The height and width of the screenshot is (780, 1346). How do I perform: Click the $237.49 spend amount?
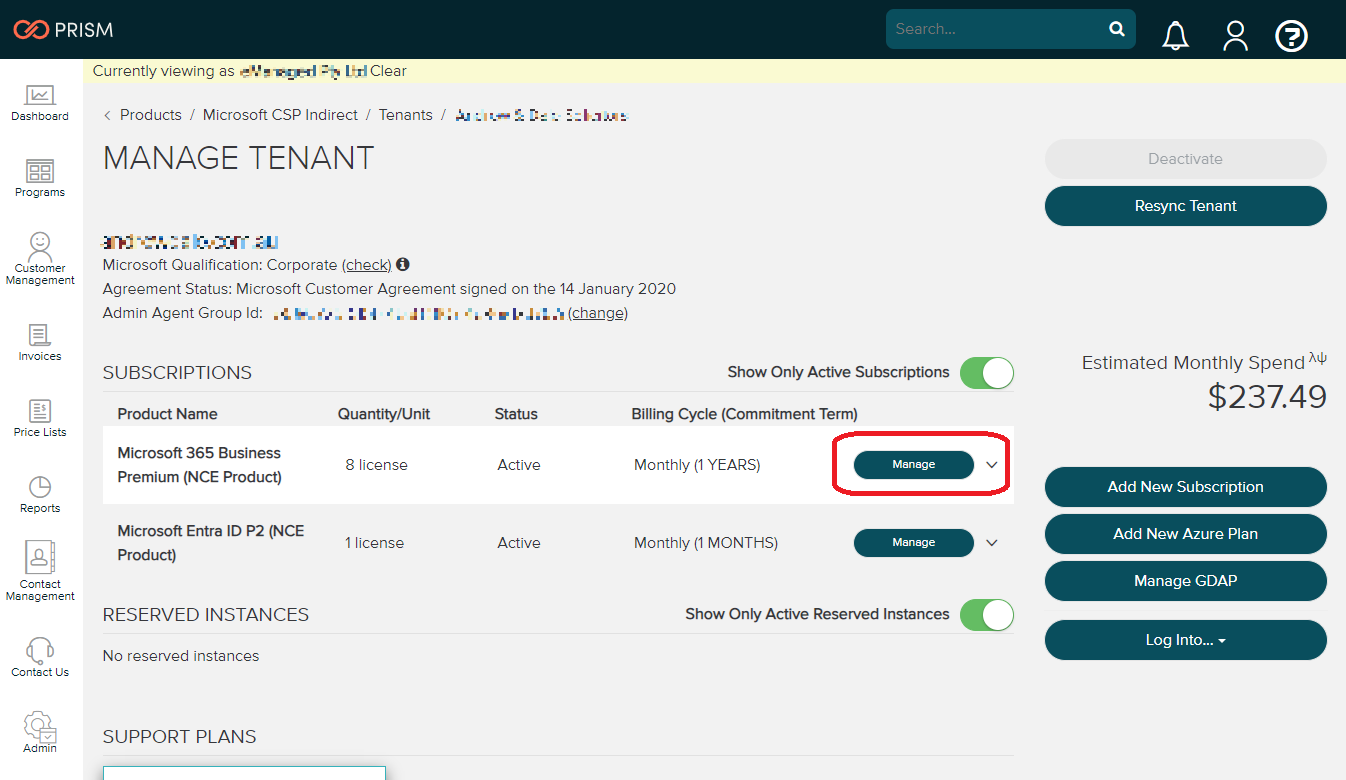(1267, 397)
